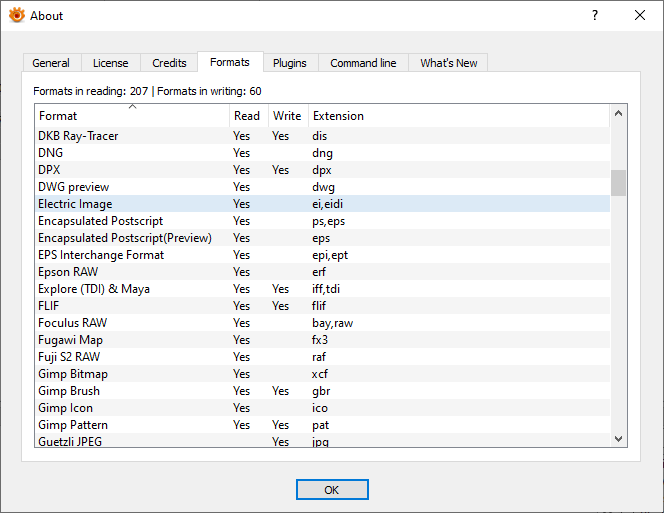Select the Encapsulated Postscript(Preview) row
The image size is (664, 513).
pyautogui.click(x=323, y=238)
